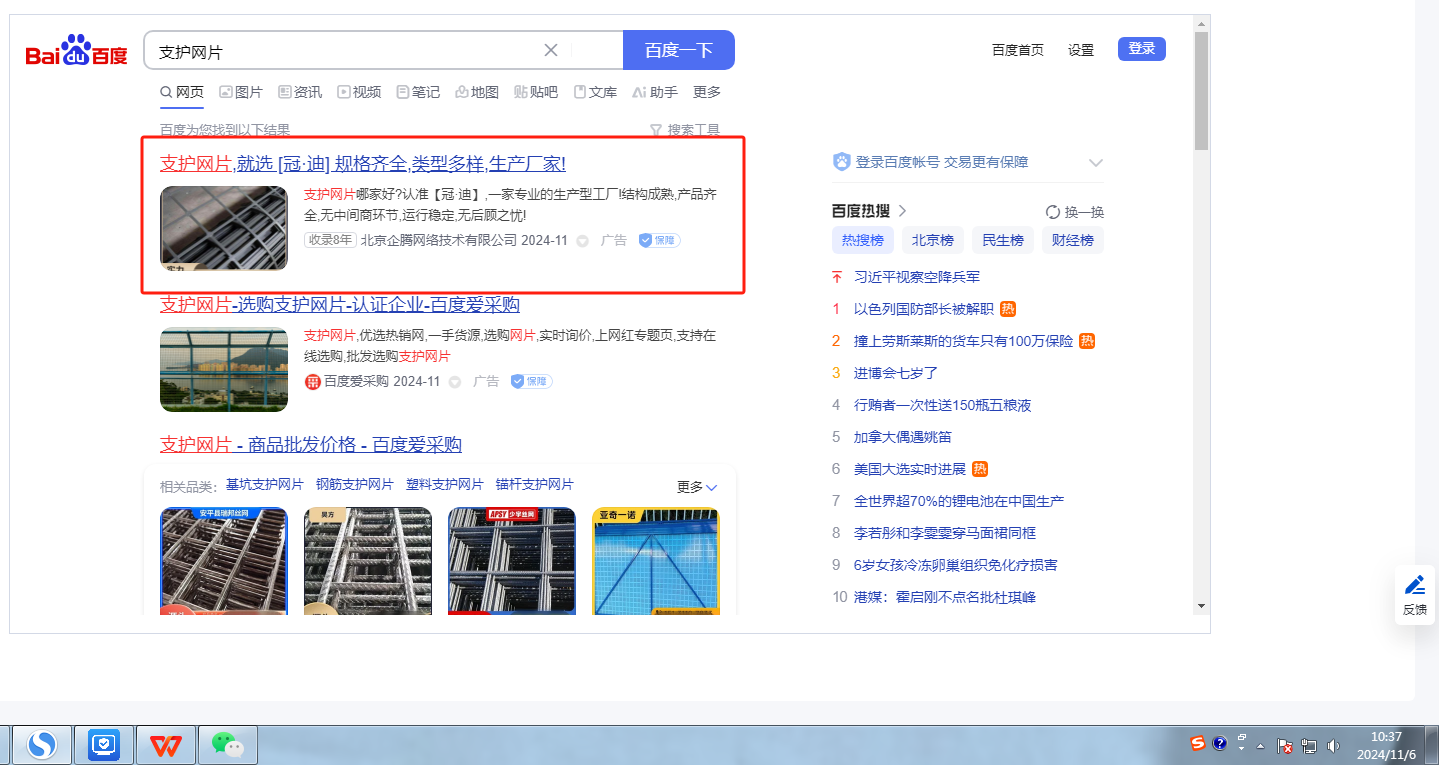Screen dimensions: 1439x765
Task: Select 基坑支护网片 category
Action: [265, 485]
